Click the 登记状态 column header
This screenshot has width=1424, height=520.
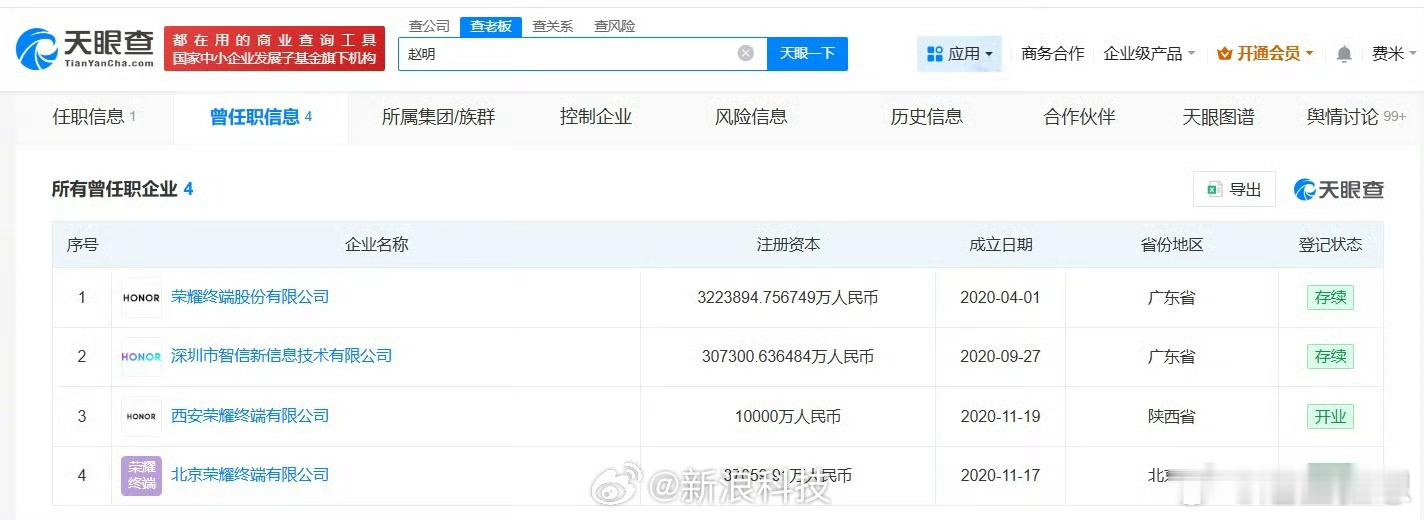click(1330, 244)
